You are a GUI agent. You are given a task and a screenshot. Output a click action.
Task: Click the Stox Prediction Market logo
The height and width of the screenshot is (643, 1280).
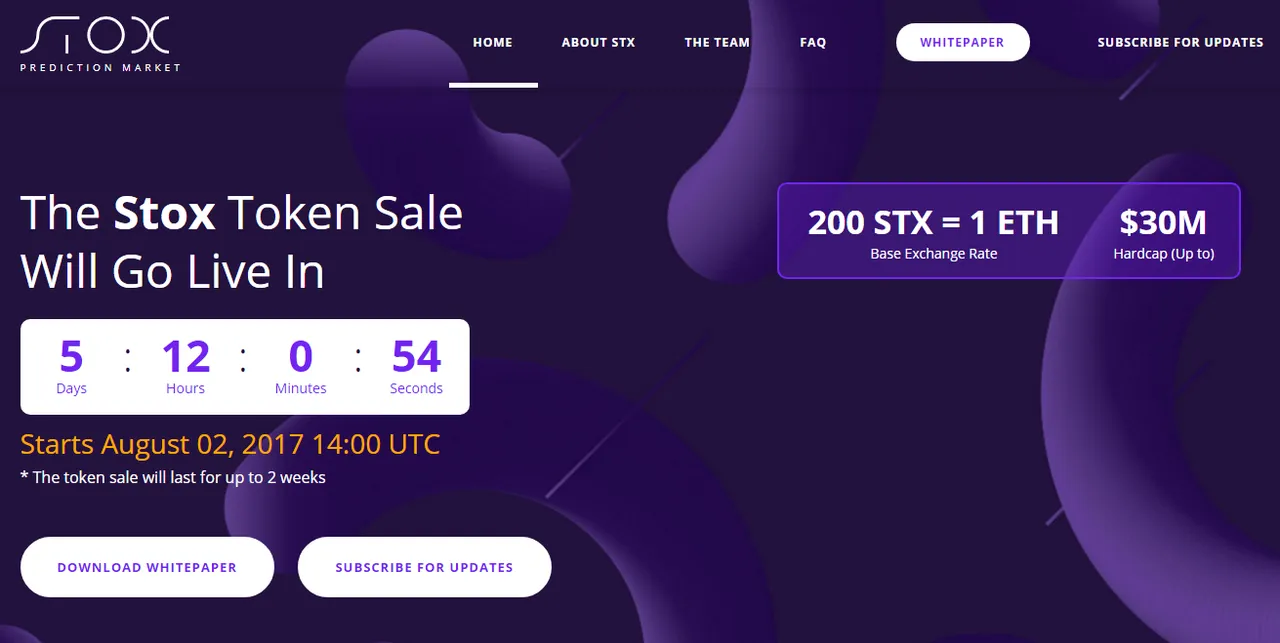[x=100, y=45]
